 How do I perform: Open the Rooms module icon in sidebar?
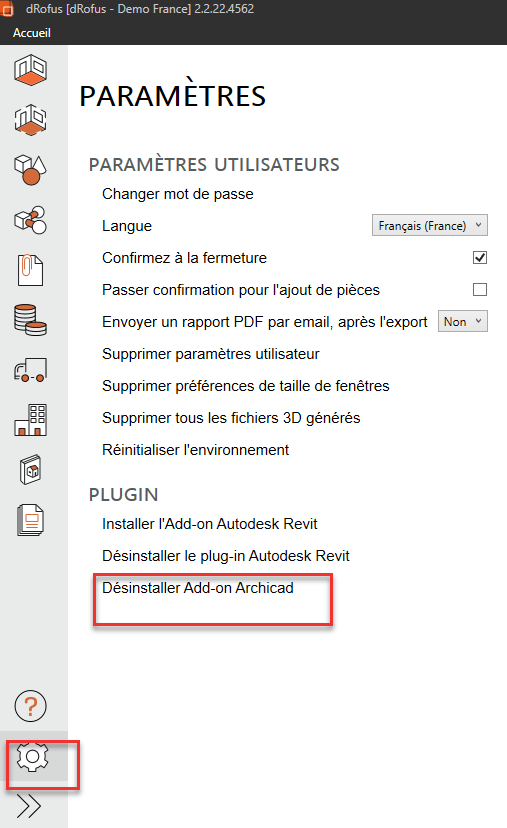[31, 69]
